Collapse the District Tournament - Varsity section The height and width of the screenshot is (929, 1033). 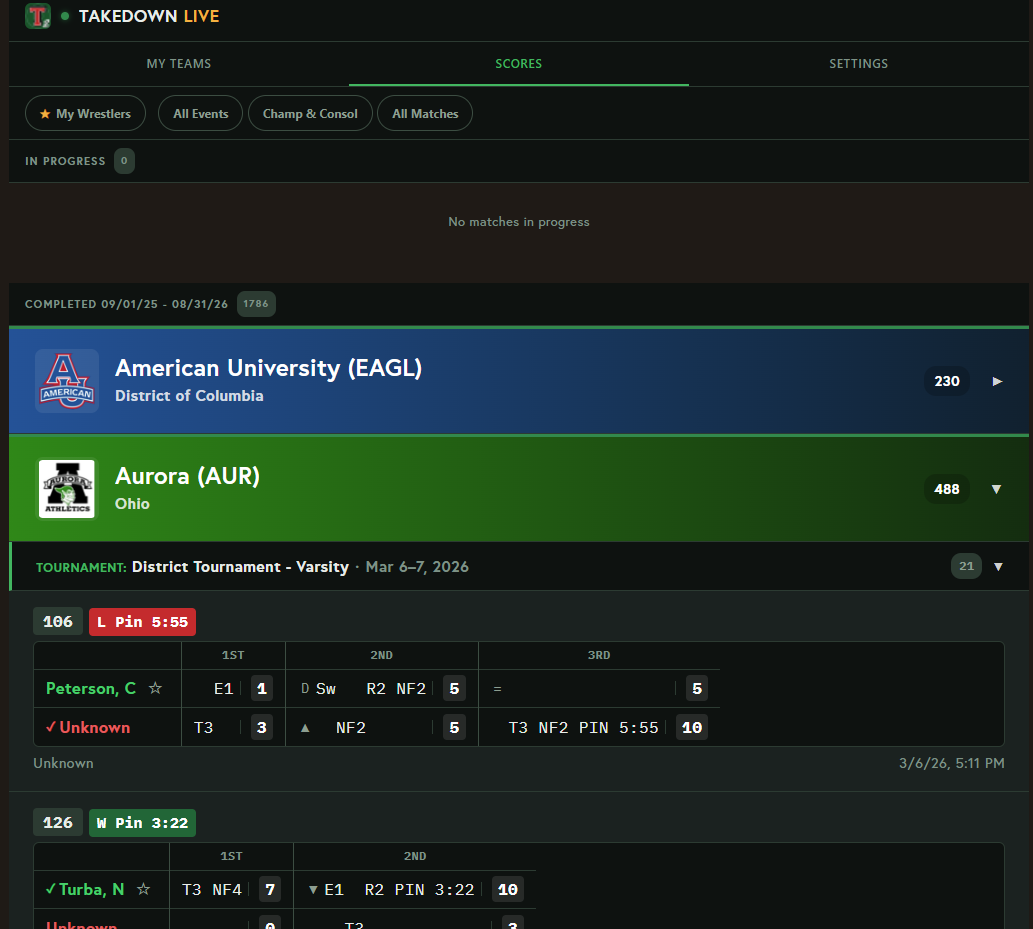click(x=998, y=567)
